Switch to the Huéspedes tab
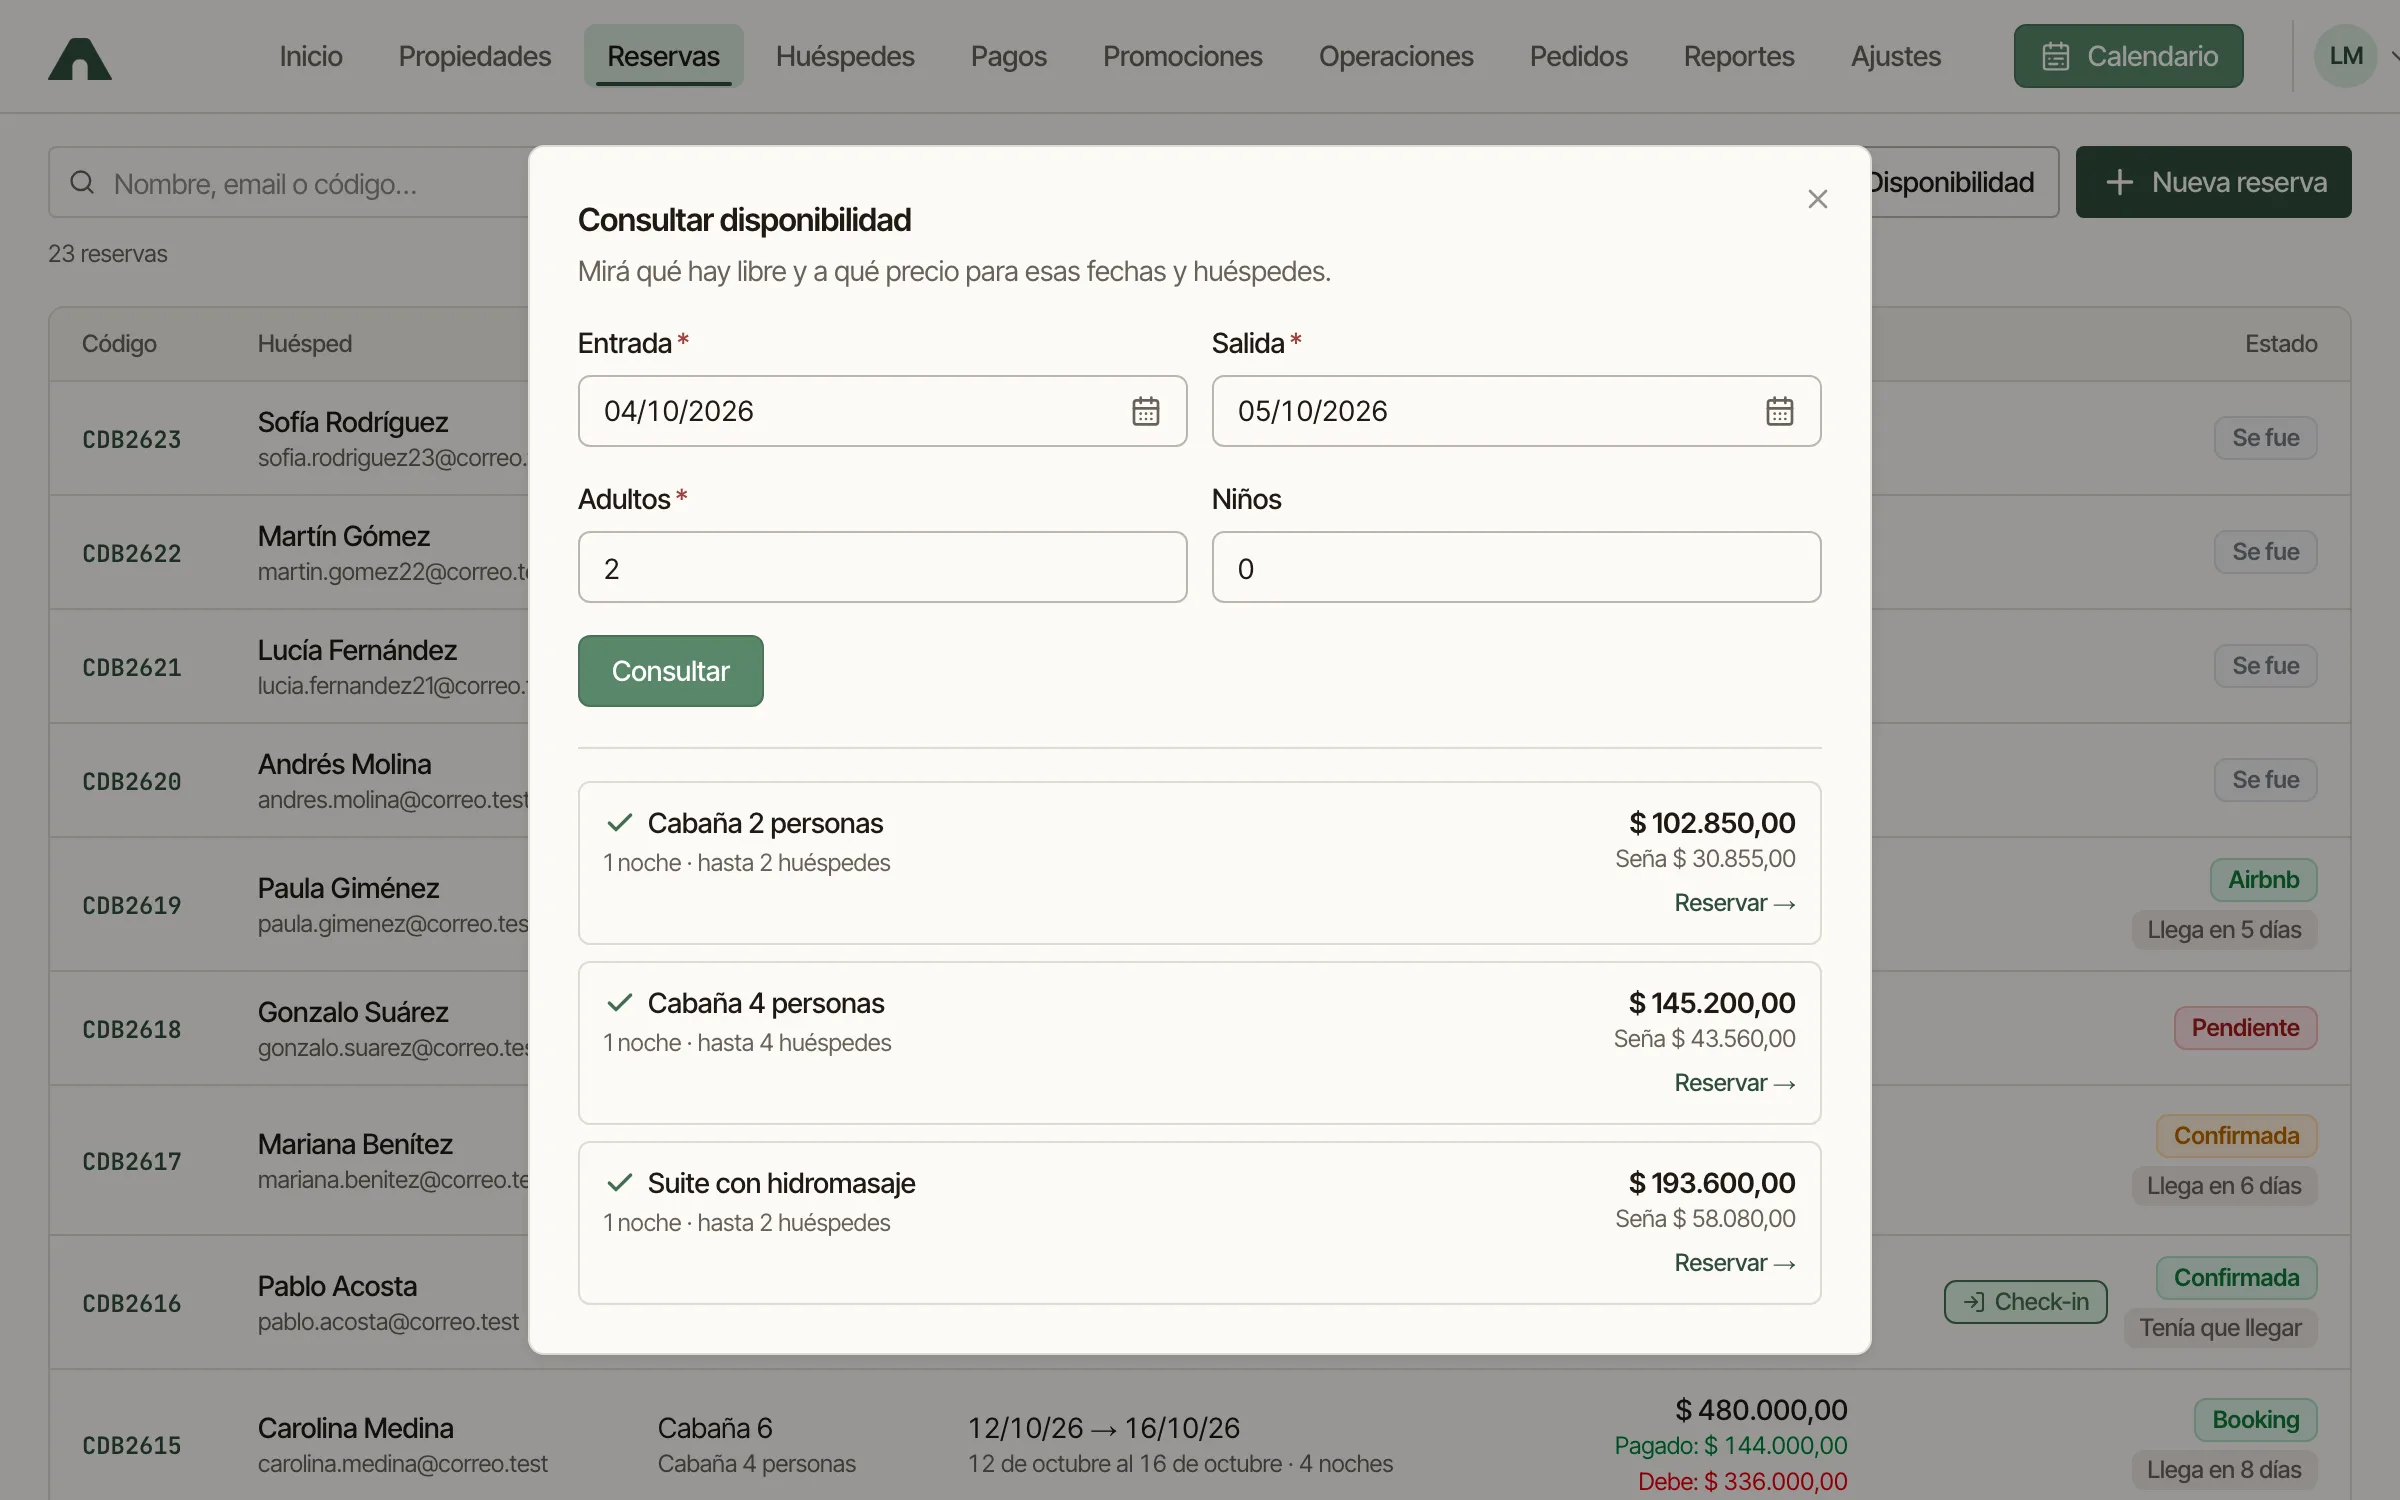The width and height of the screenshot is (2400, 1500). 845,56
